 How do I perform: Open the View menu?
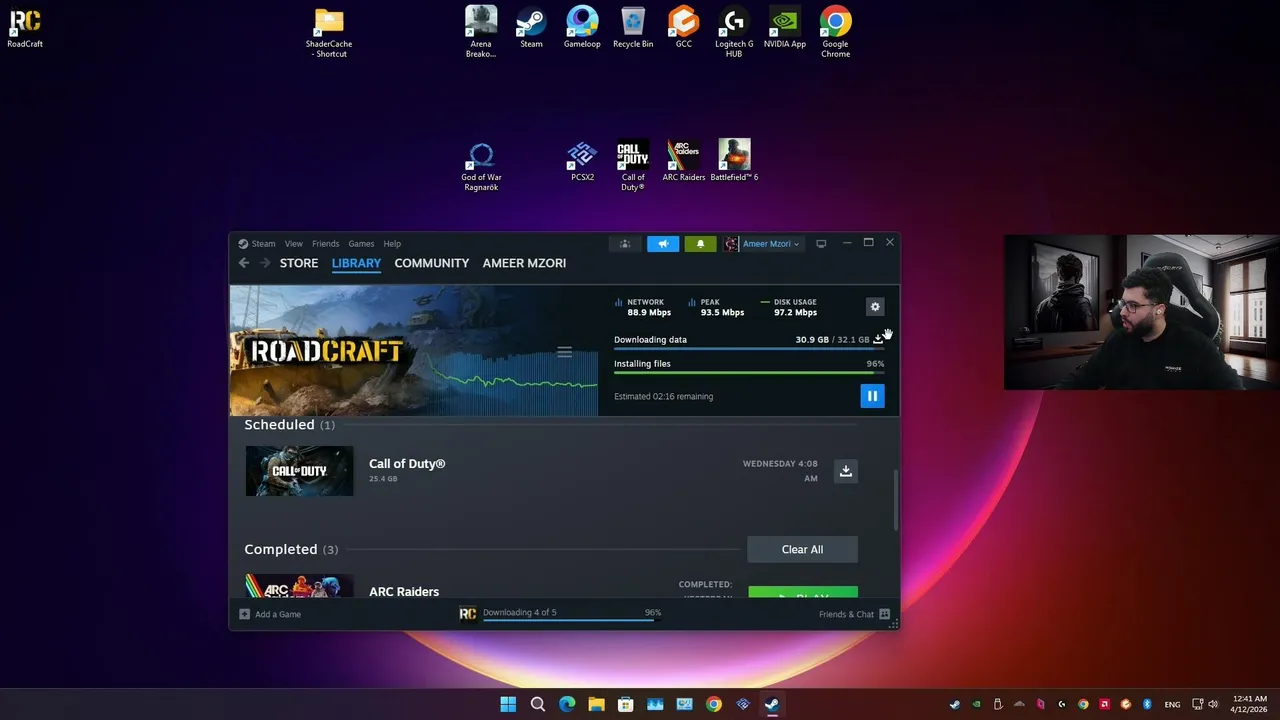pyautogui.click(x=293, y=244)
